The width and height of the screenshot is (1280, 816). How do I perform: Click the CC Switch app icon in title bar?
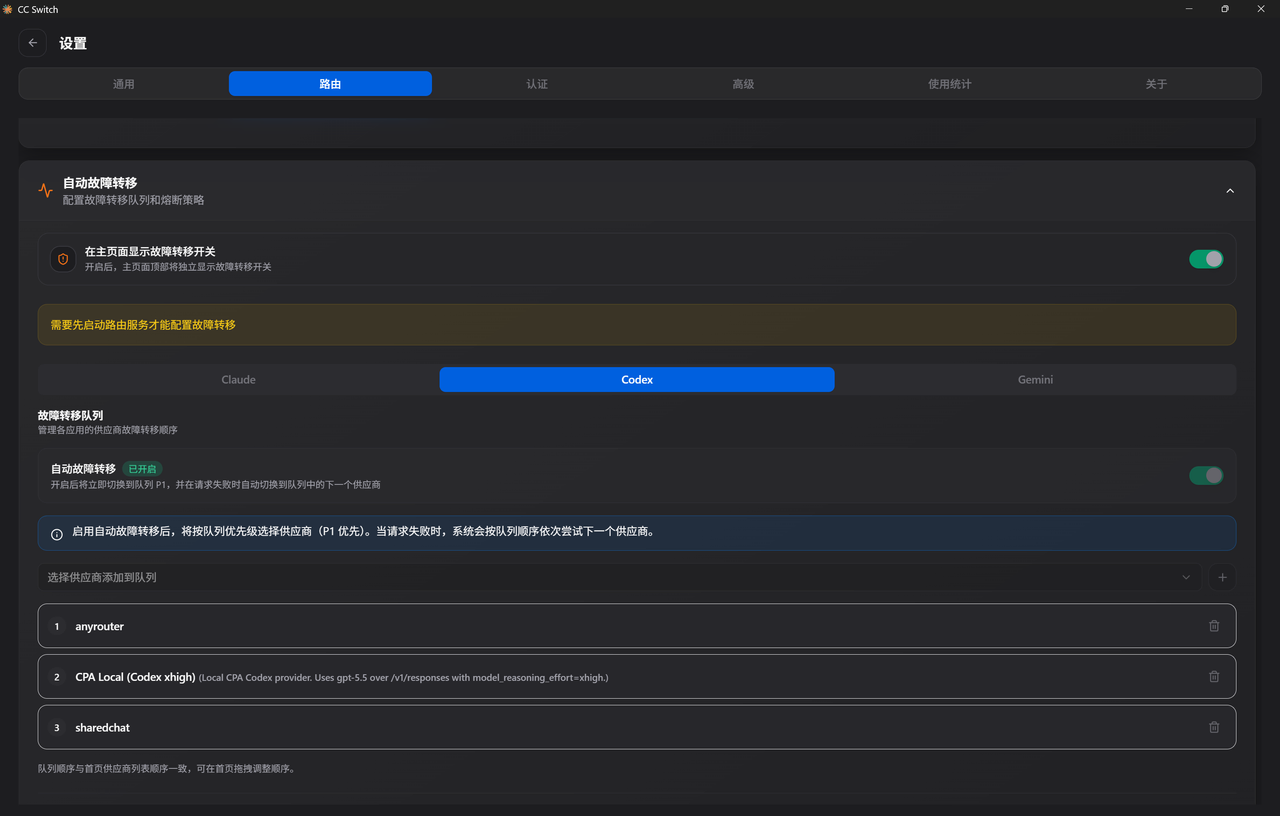(x=8, y=9)
